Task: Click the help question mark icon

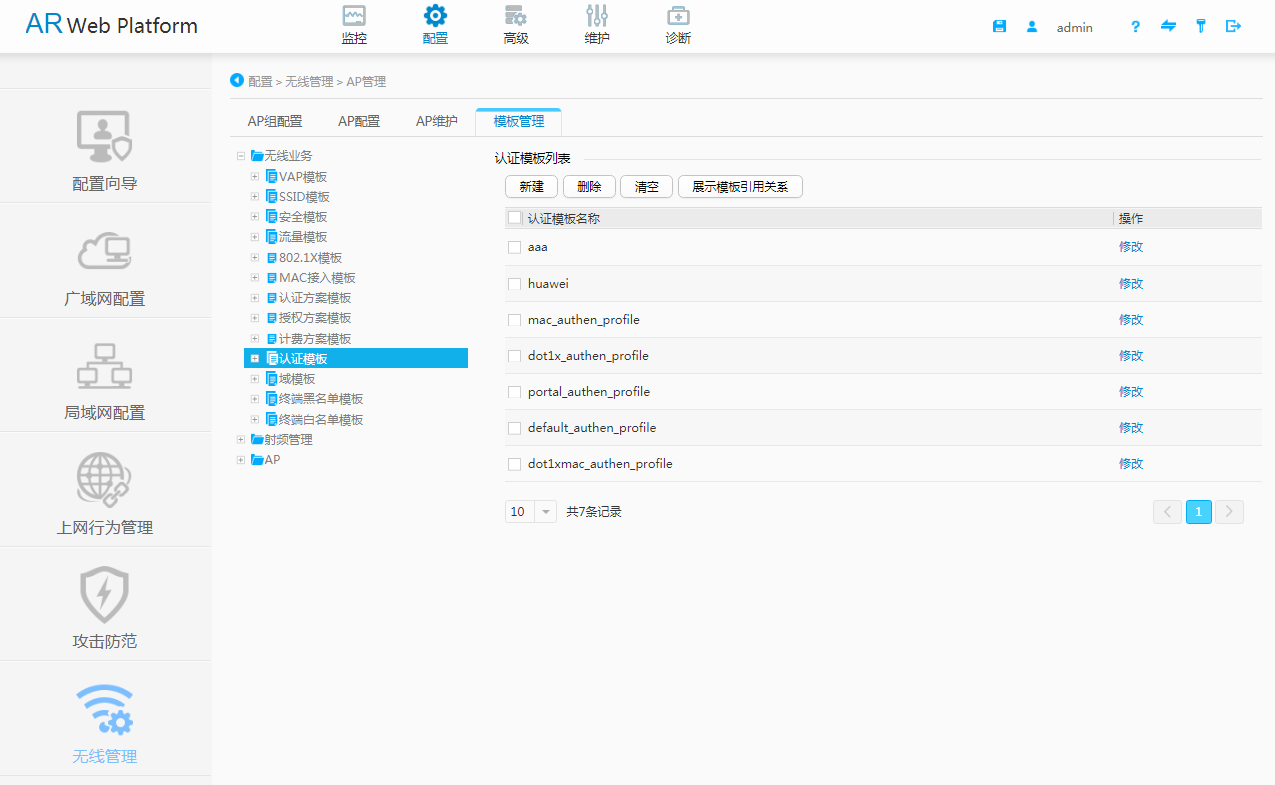Action: (1135, 27)
